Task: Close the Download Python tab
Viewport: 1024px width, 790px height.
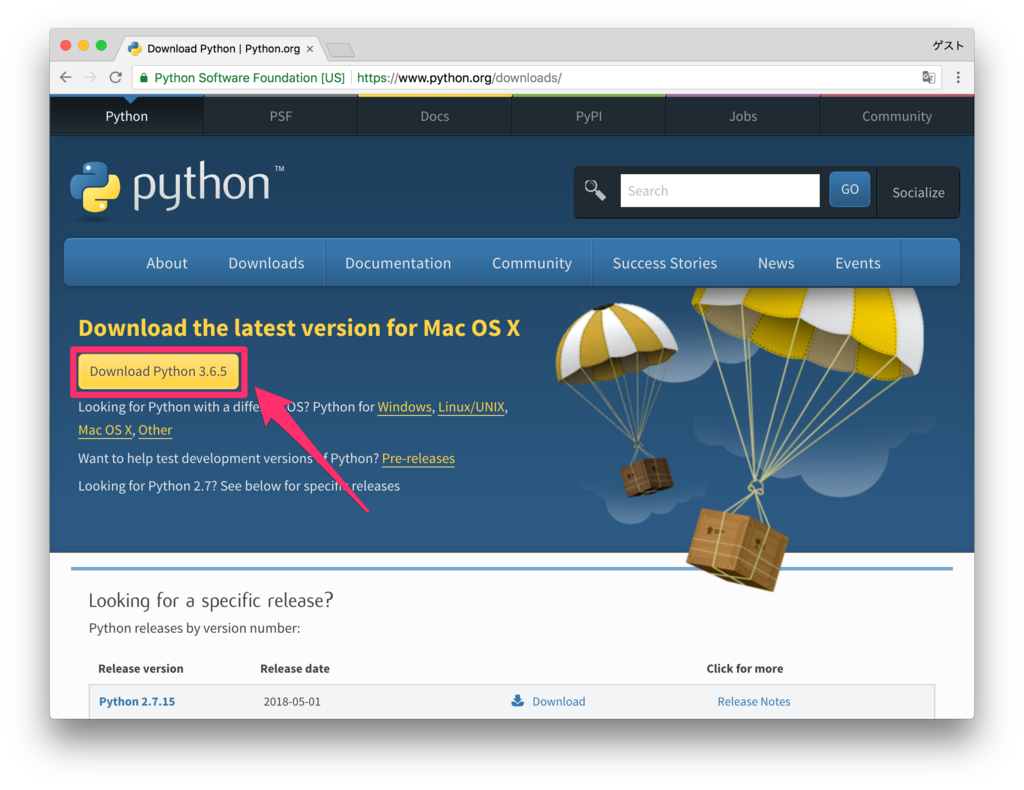Action: (x=310, y=49)
